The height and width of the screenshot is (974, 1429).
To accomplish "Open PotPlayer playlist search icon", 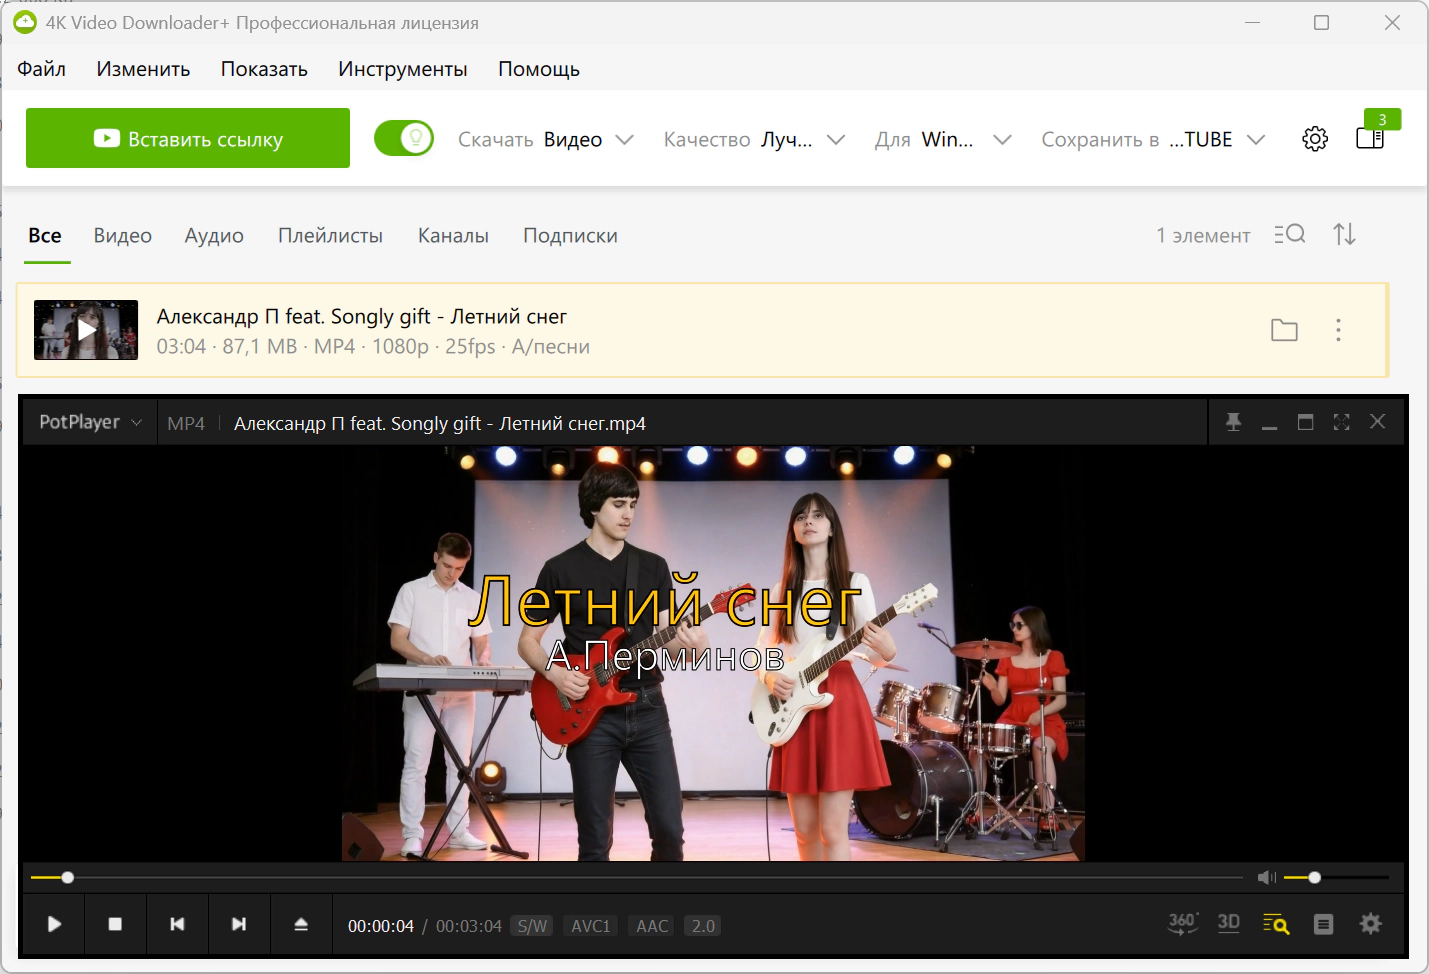I will 1276,924.
